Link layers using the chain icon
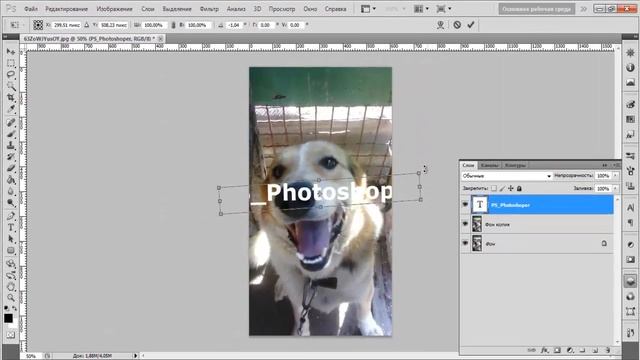This screenshot has width=640, height=360. pos(531,350)
